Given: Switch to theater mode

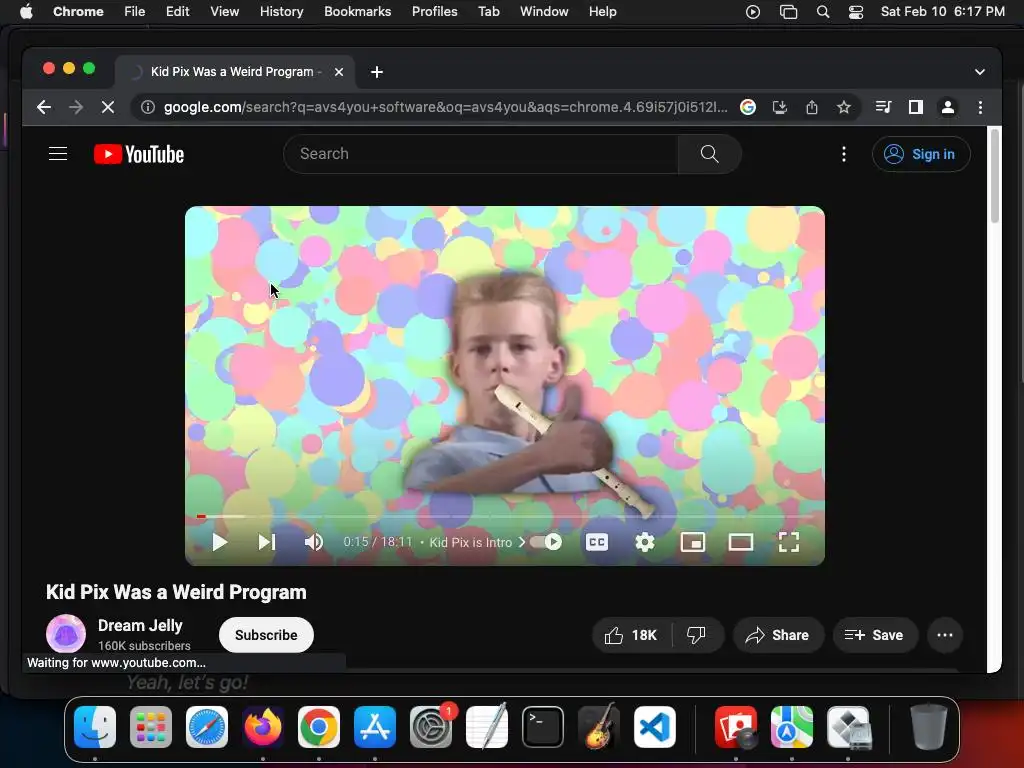Looking at the screenshot, I should pyautogui.click(x=741, y=542).
